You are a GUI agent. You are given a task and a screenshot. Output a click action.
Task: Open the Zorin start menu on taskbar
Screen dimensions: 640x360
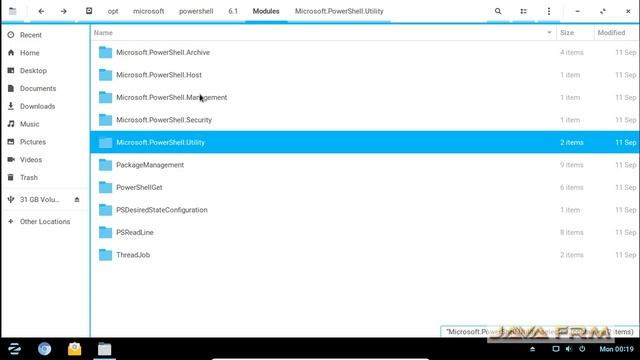pyautogui.click(x=14, y=349)
